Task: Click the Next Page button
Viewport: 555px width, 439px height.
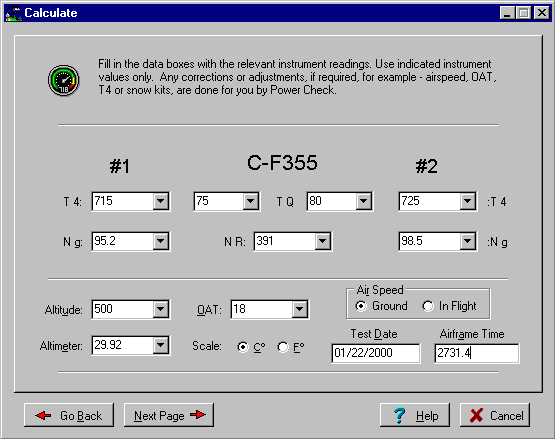Action: pyautogui.click(x=169, y=415)
